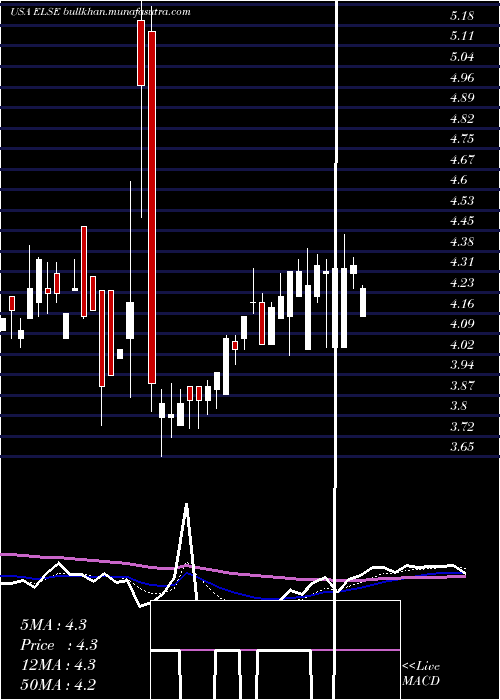Click the last white candlestick on the right

tap(363, 302)
